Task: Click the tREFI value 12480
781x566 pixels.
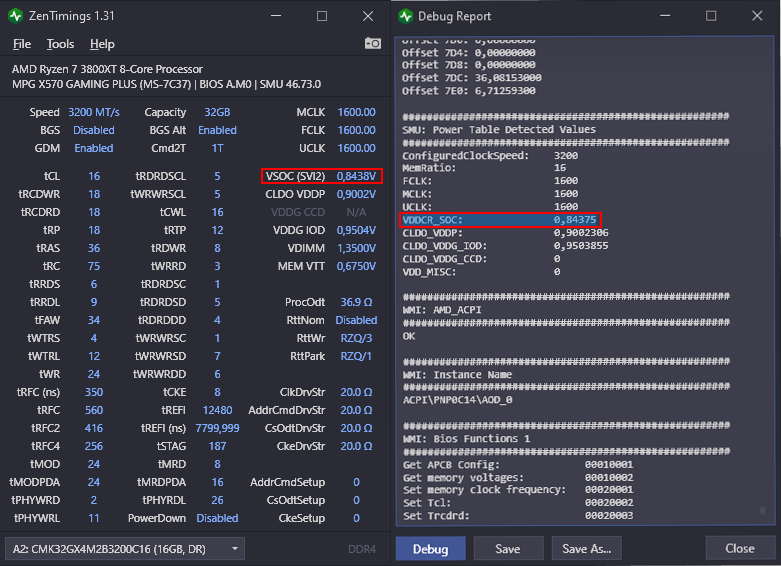Action: pyautogui.click(x=217, y=411)
